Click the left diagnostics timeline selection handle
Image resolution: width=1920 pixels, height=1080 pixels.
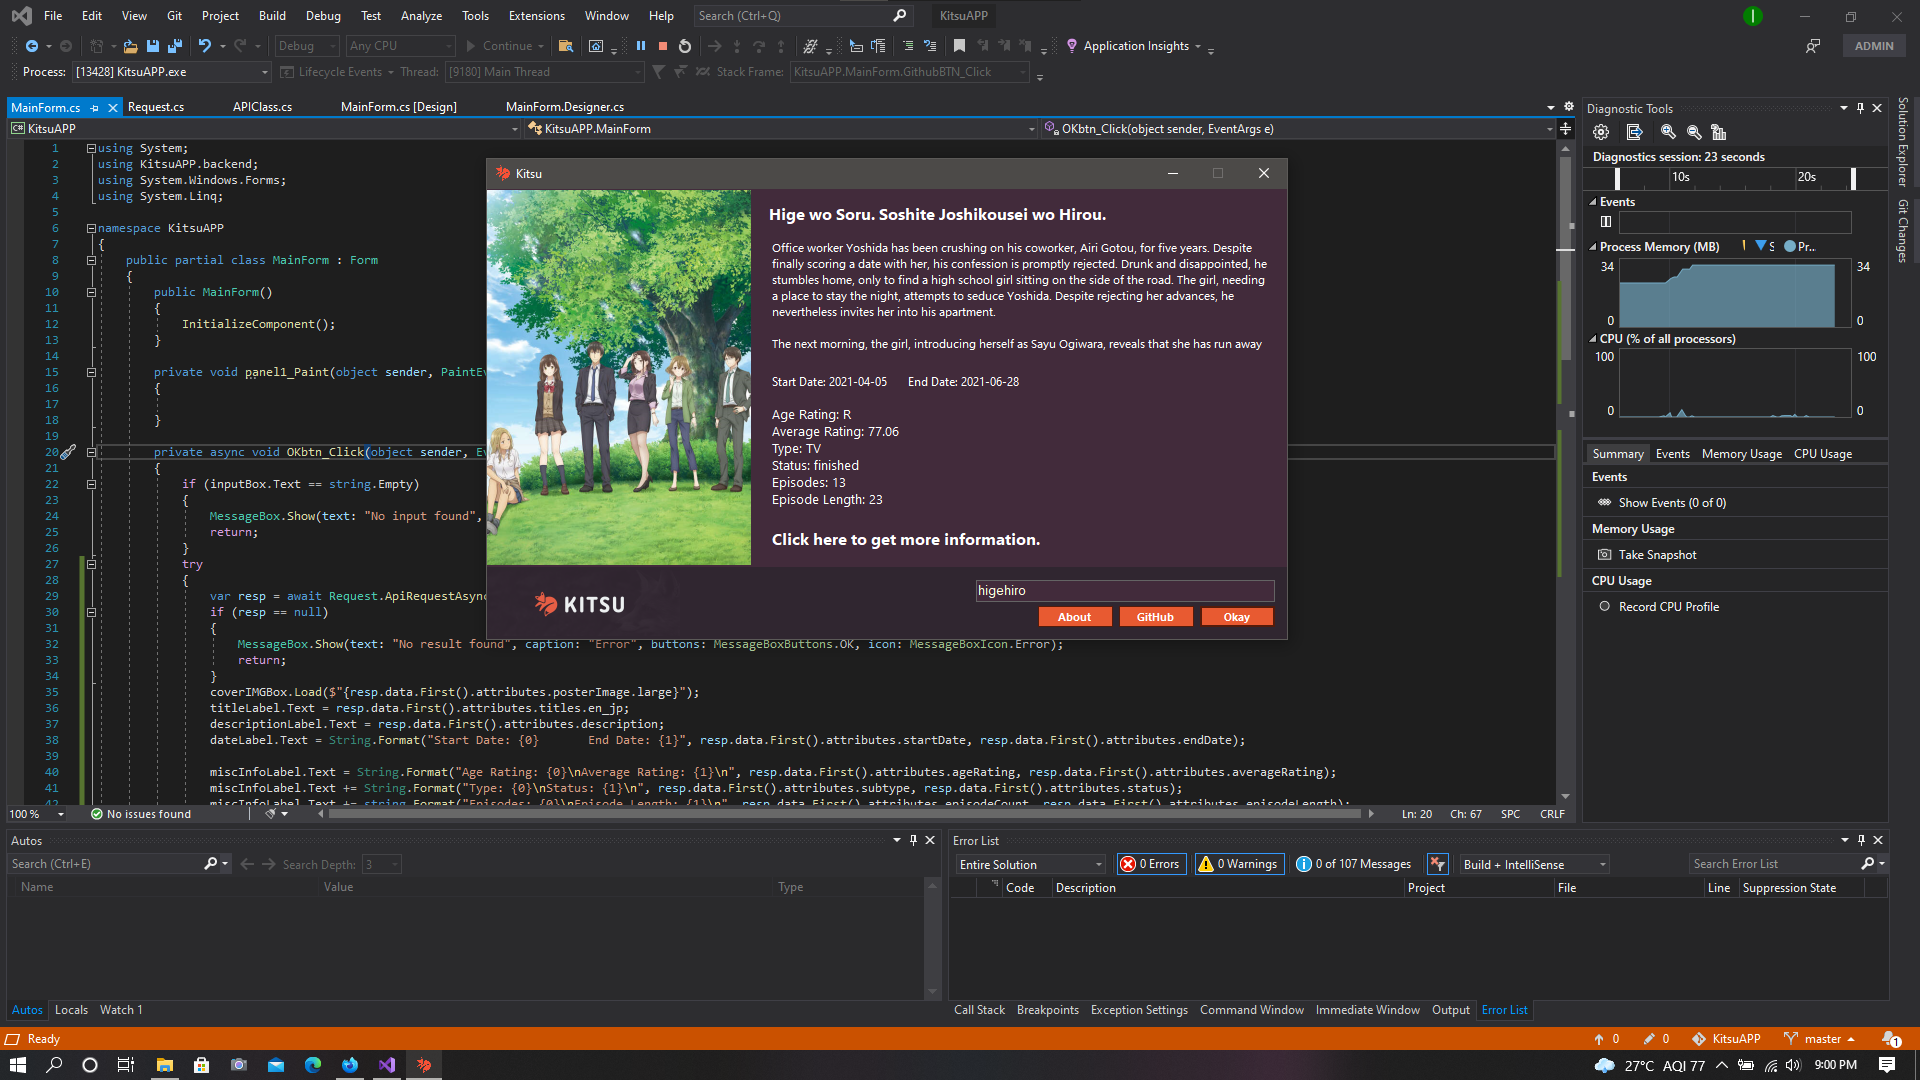coord(1617,178)
